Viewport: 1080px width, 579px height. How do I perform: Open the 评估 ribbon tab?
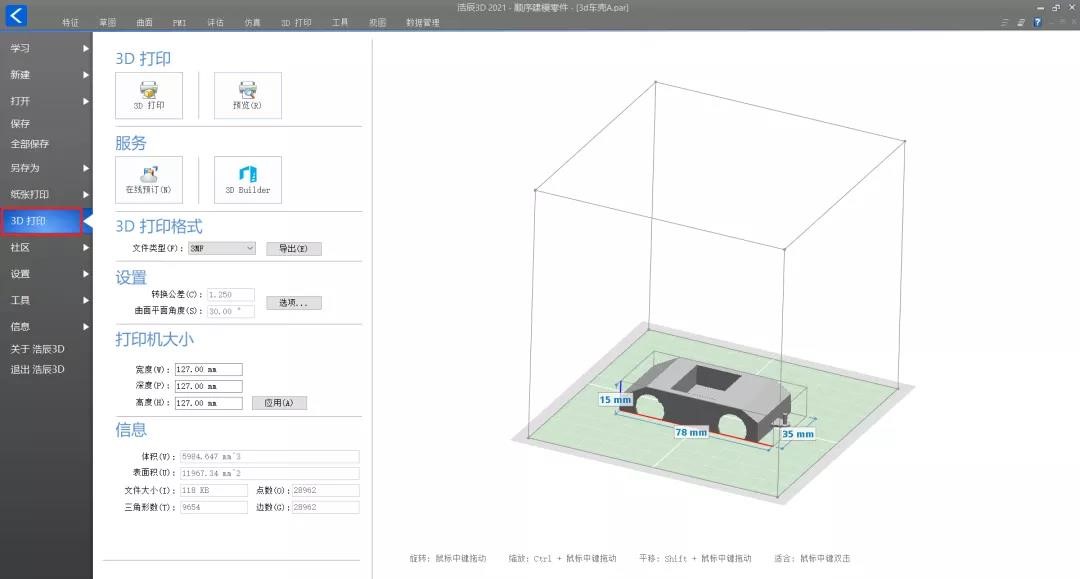(216, 23)
